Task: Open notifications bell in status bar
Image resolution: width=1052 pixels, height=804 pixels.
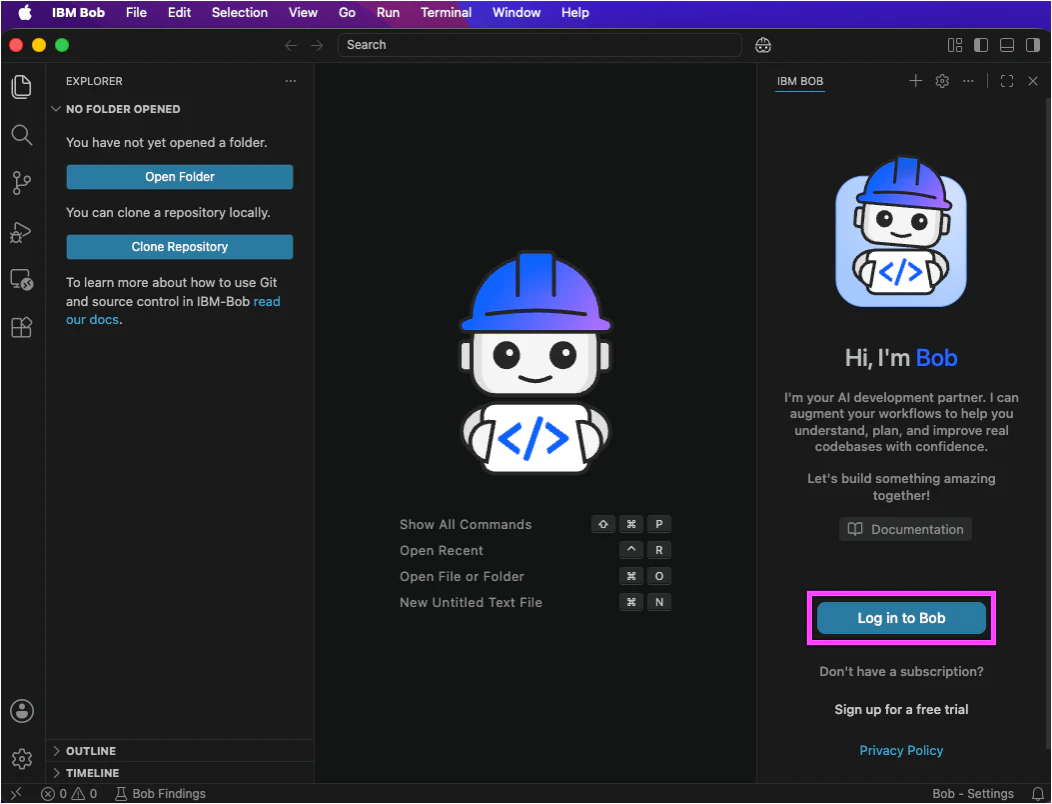Action: pyautogui.click(x=1037, y=793)
